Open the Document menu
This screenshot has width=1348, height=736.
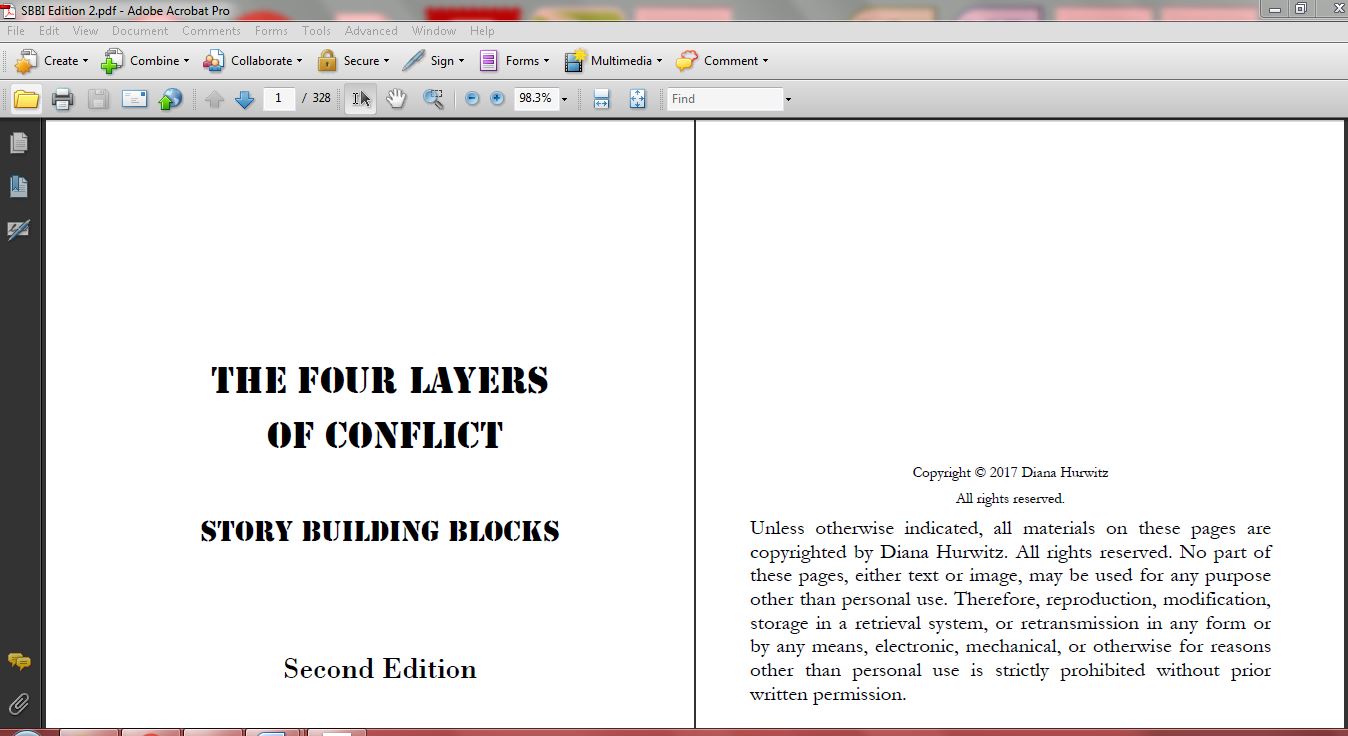(x=140, y=31)
